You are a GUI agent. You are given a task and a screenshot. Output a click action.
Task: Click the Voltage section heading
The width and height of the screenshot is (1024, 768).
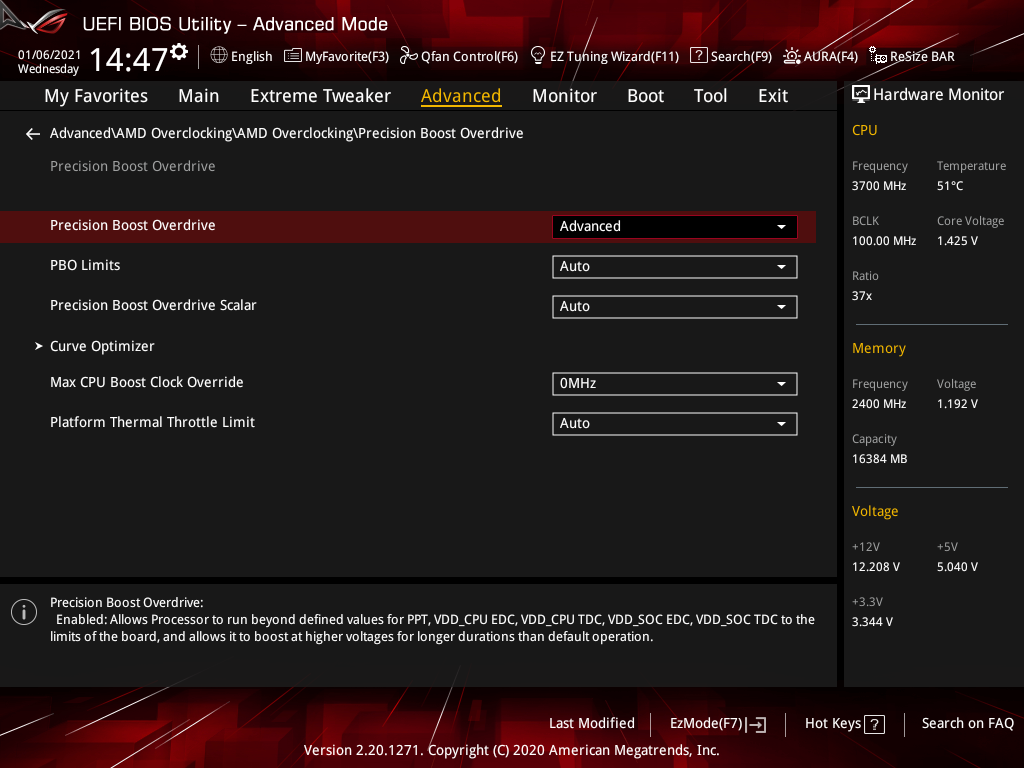(874, 511)
